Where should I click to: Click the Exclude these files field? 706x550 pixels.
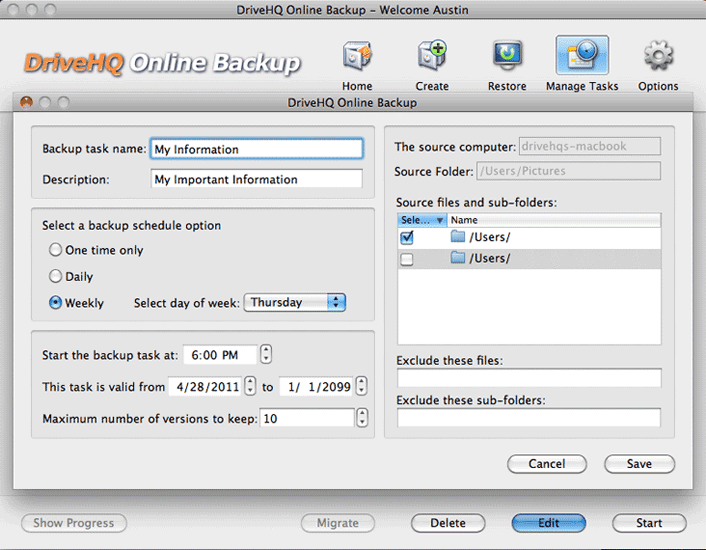pos(528,378)
